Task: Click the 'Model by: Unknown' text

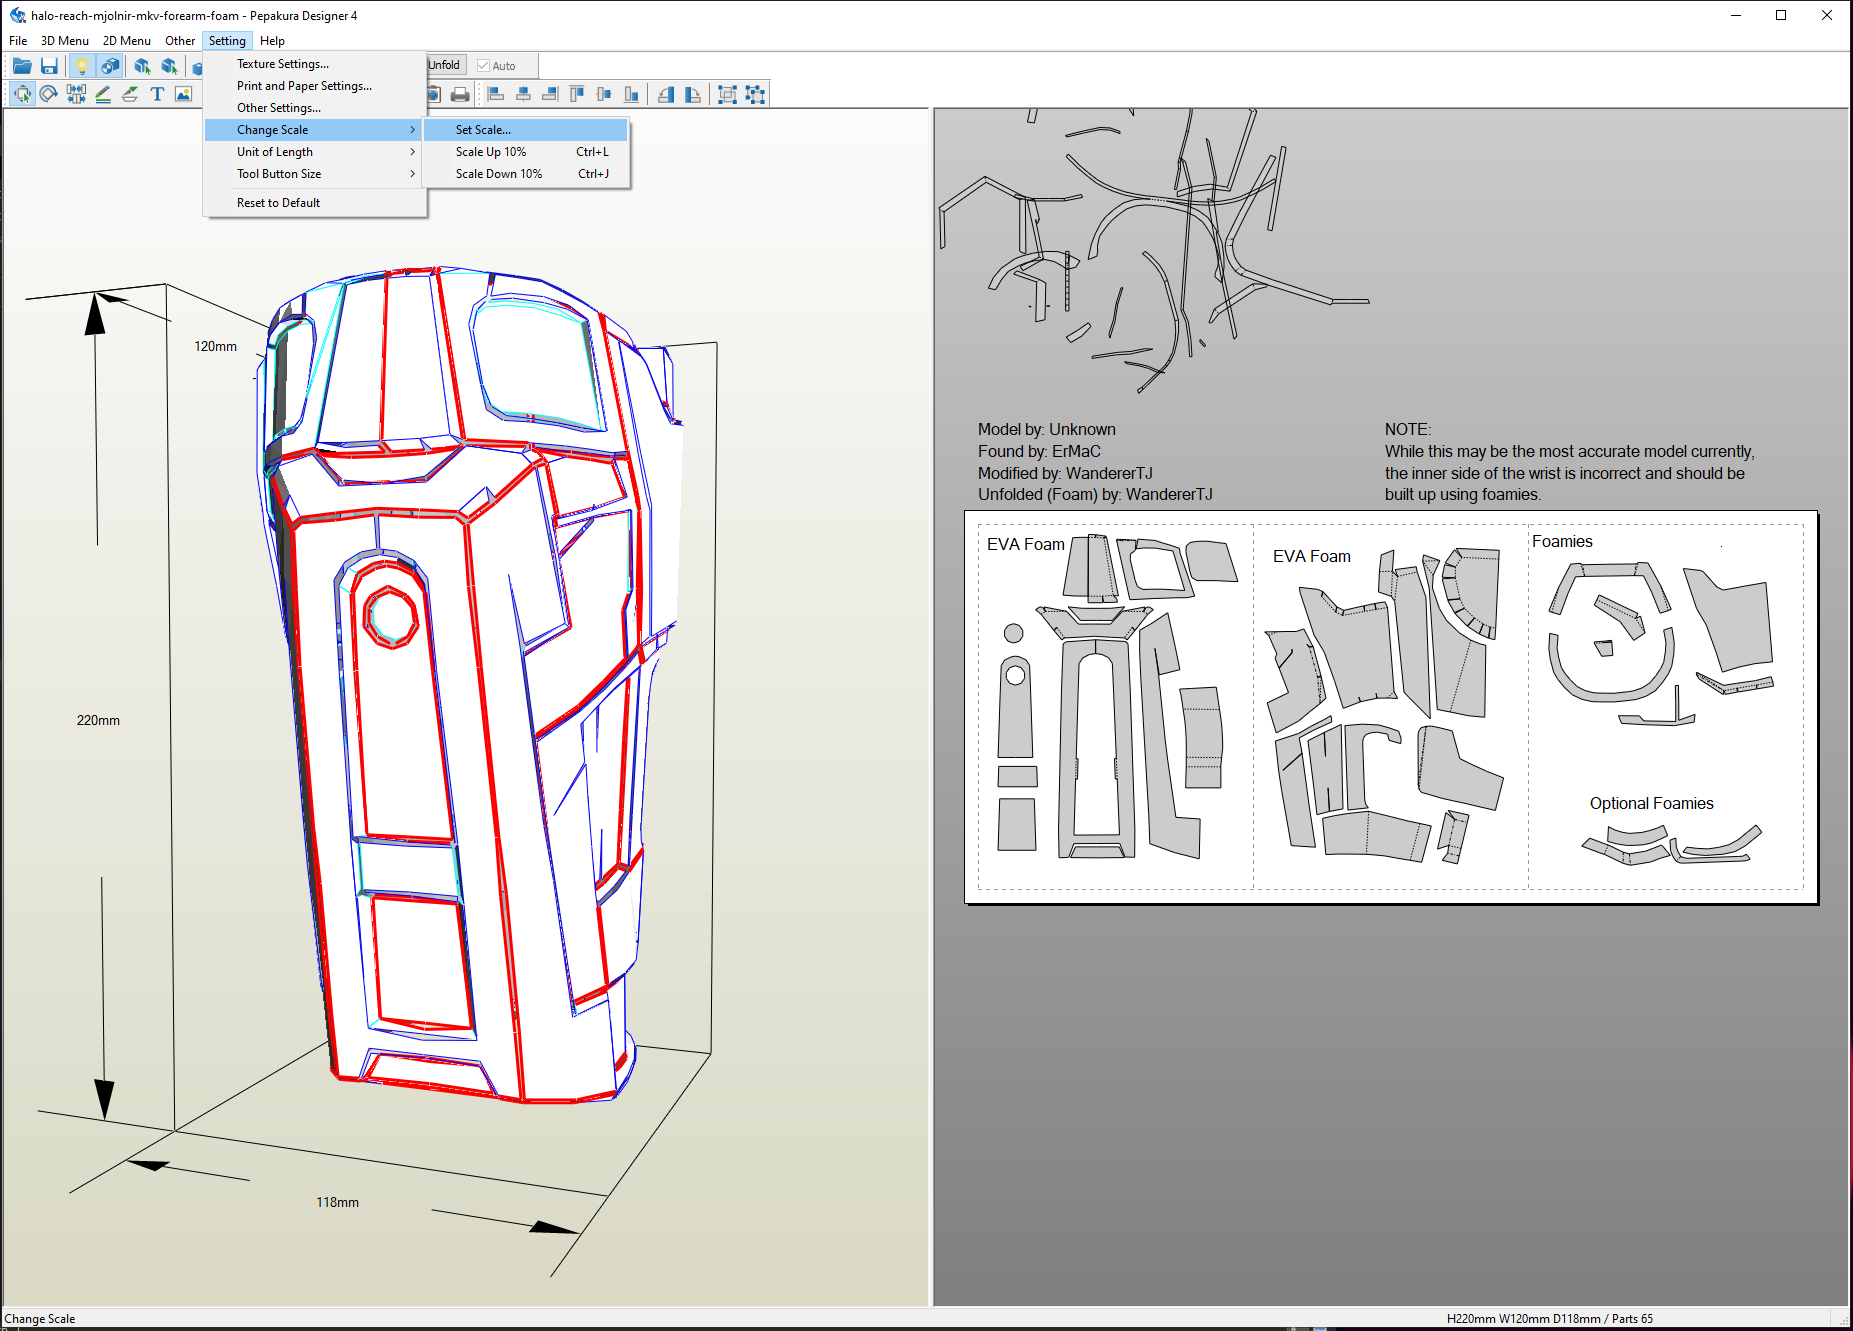Action: pyautogui.click(x=1046, y=429)
